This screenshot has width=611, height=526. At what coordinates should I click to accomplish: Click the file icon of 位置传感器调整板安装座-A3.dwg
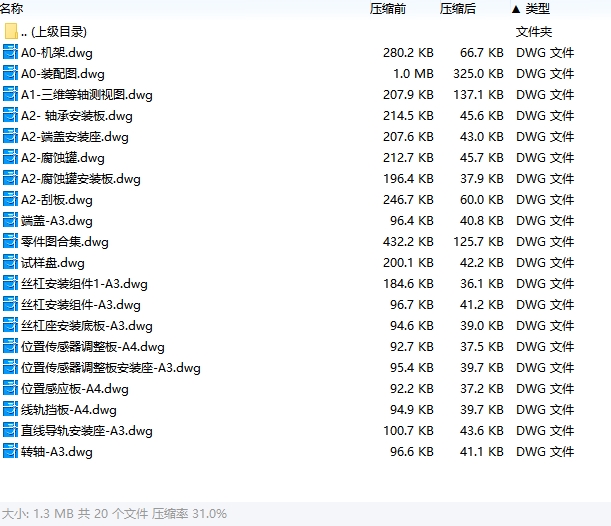(10, 368)
